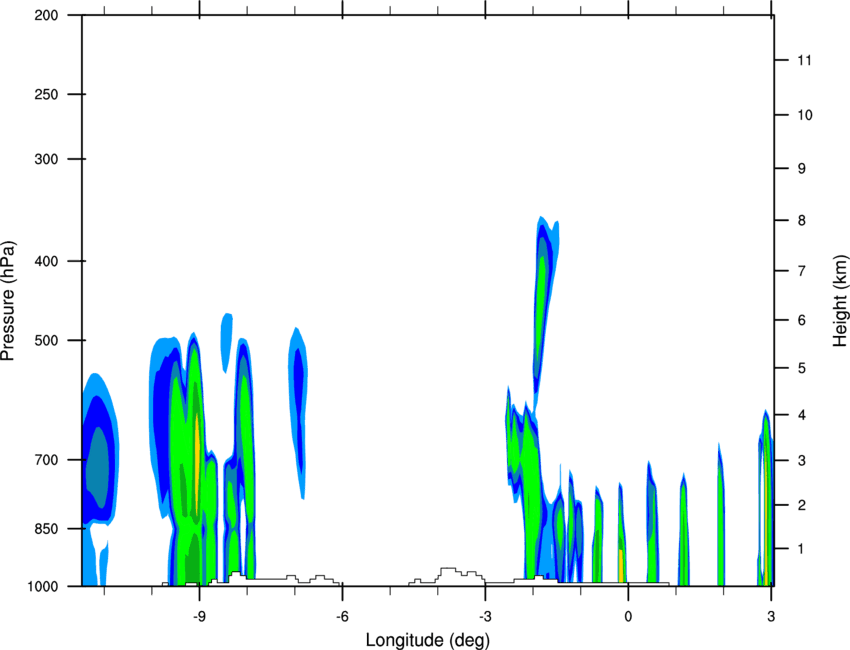Click the 3 km height label
This screenshot has height=650, width=850.
(802, 461)
